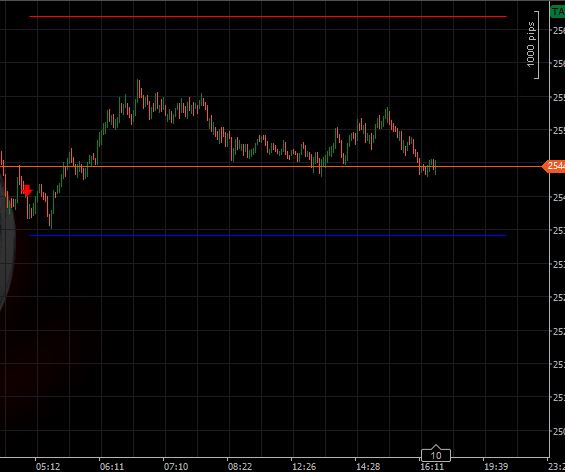565x472 pixels.
Task: Click the 06:11 time axis label
Action: point(112,467)
